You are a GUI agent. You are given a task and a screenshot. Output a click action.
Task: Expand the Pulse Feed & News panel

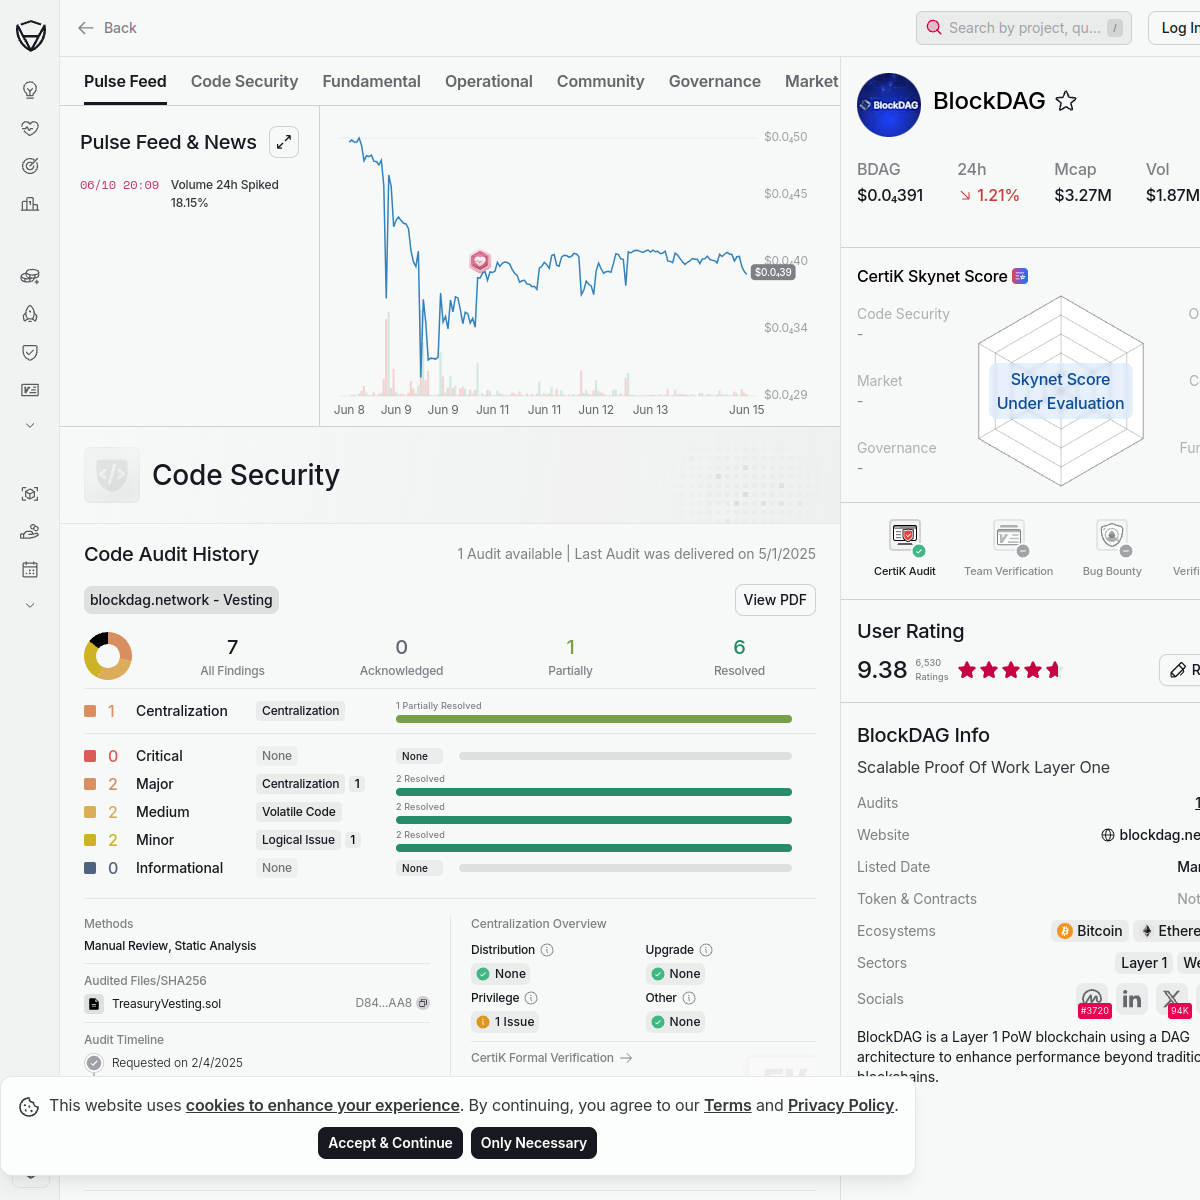coord(284,142)
